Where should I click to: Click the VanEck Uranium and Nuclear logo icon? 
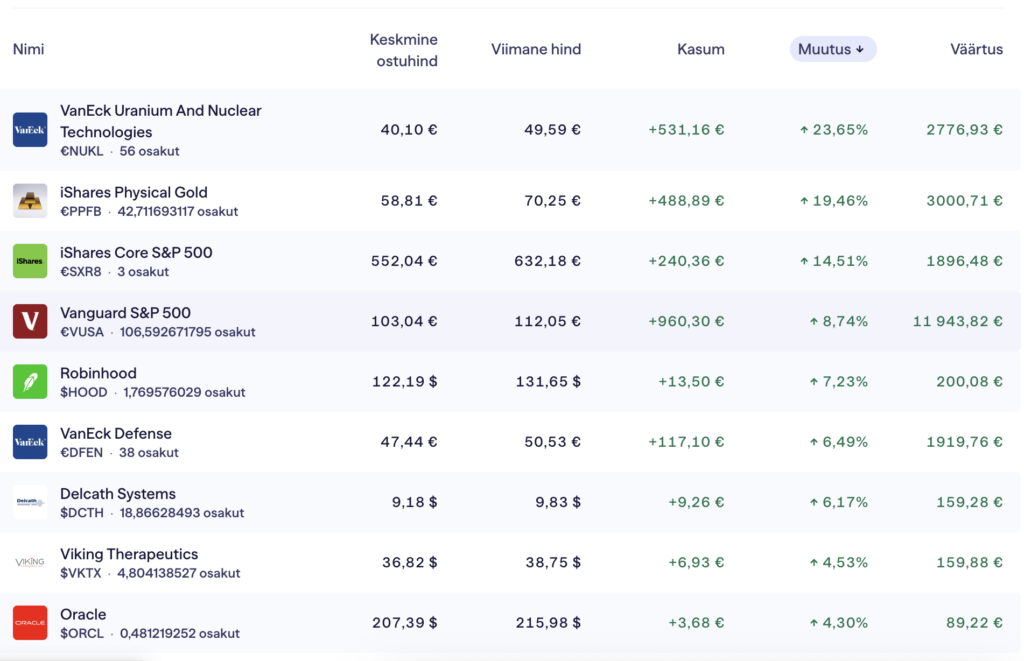30,130
